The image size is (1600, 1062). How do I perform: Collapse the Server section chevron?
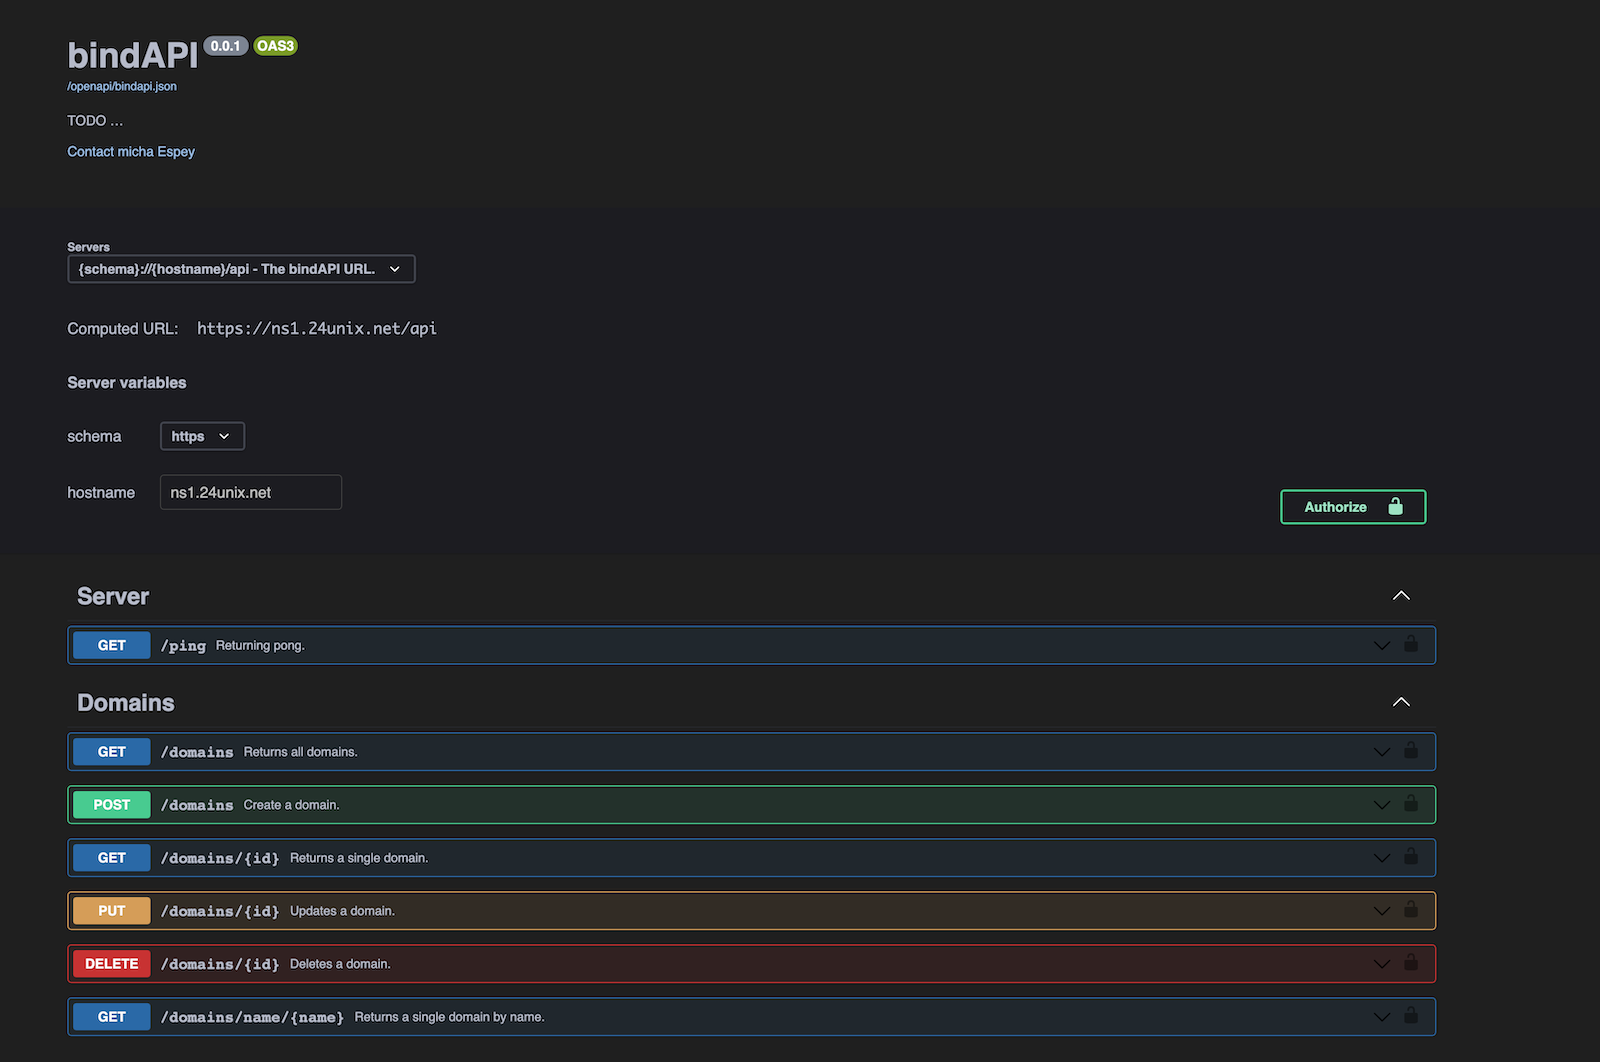(x=1401, y=596)
